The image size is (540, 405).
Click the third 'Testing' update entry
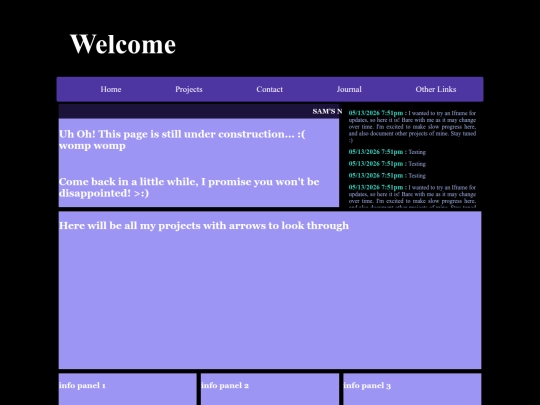(387, 175)
